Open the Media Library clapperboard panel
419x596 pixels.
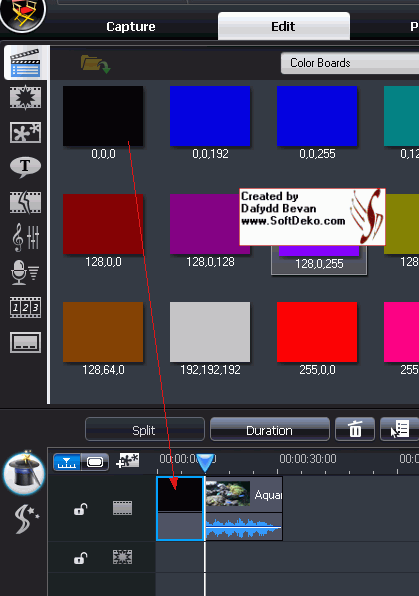coord(25,63)
